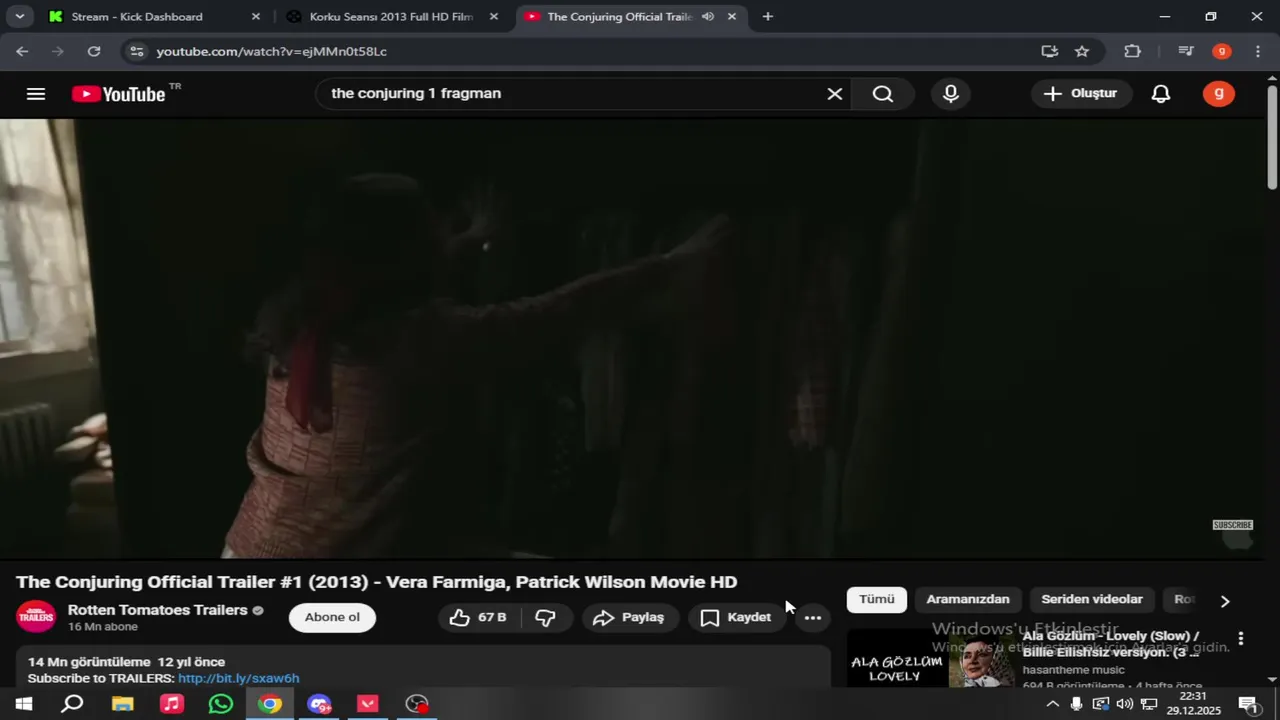Image resolution: width=1280 pixels, height=720 pixels.
Task: Click the page vertical scrollbar thumb
Action: point(1272,137)
